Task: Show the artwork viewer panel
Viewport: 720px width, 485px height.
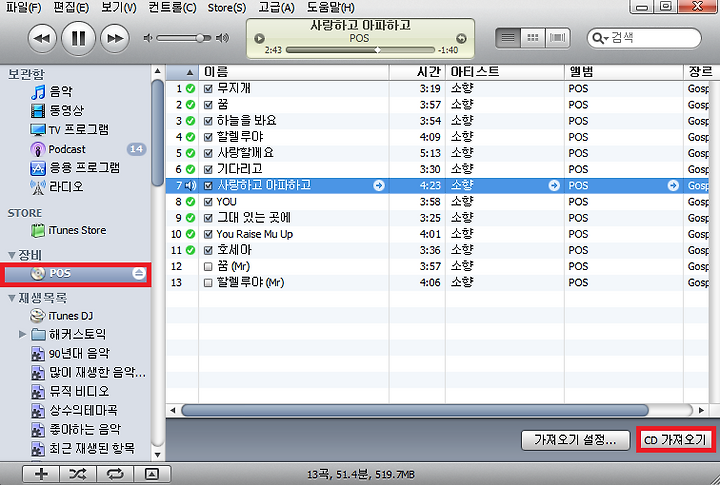Action: (152, 474)
